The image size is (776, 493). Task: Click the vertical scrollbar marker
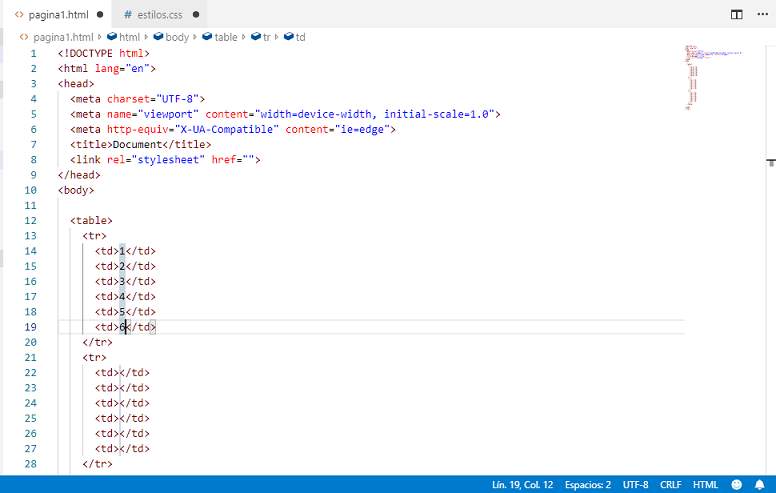click(771, 162)
